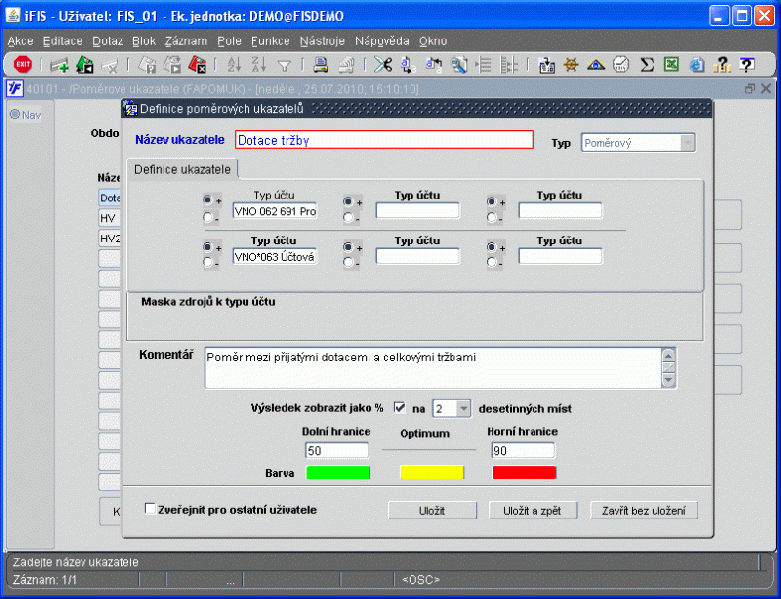781x599 pixels.
Task: Click the sigma sum icon
Action: 647,65
